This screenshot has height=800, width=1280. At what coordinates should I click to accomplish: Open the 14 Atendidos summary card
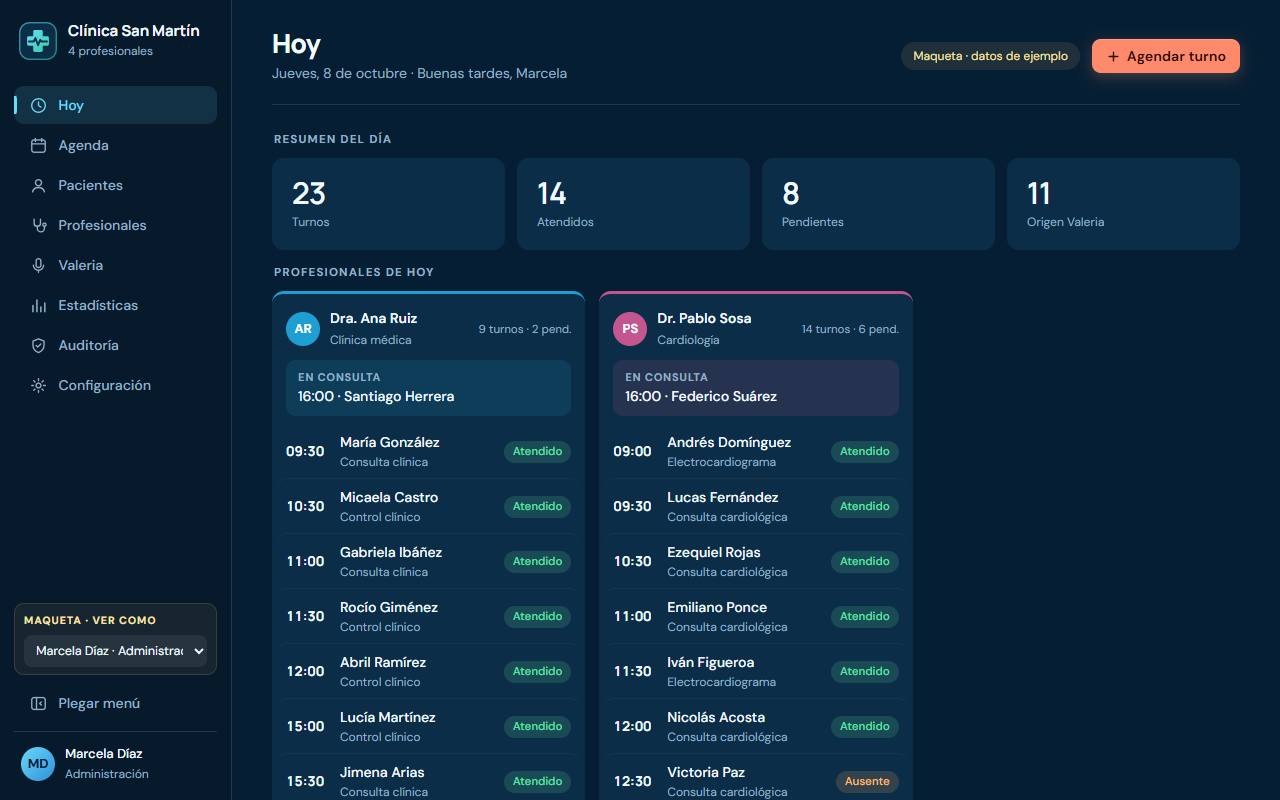coord(633,204)
